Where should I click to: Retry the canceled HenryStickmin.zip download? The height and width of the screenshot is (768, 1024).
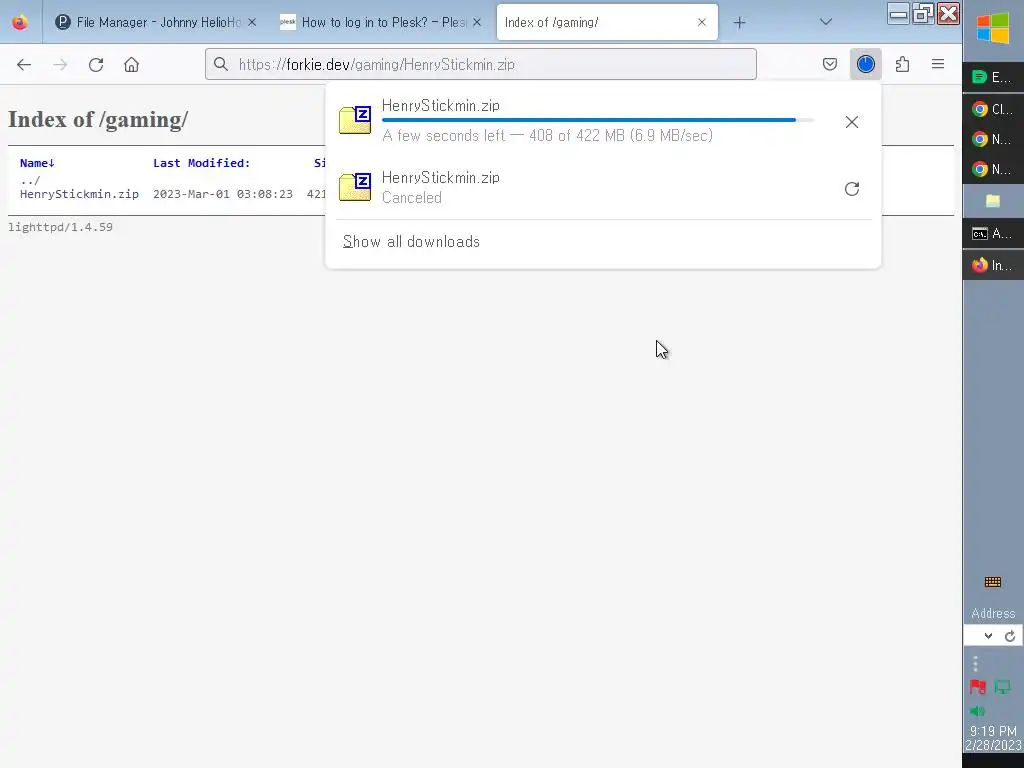point(852,189)
